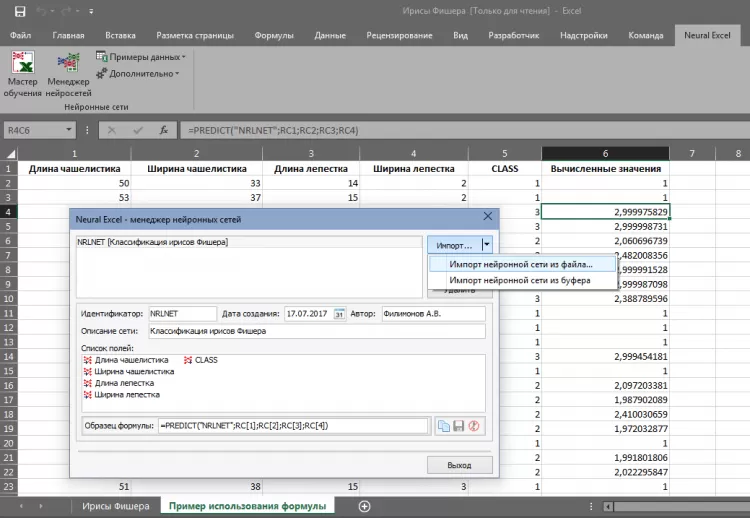Click the Идентификатор text field
The height and width of the screenshot is (518, 750).
(182, 314)
